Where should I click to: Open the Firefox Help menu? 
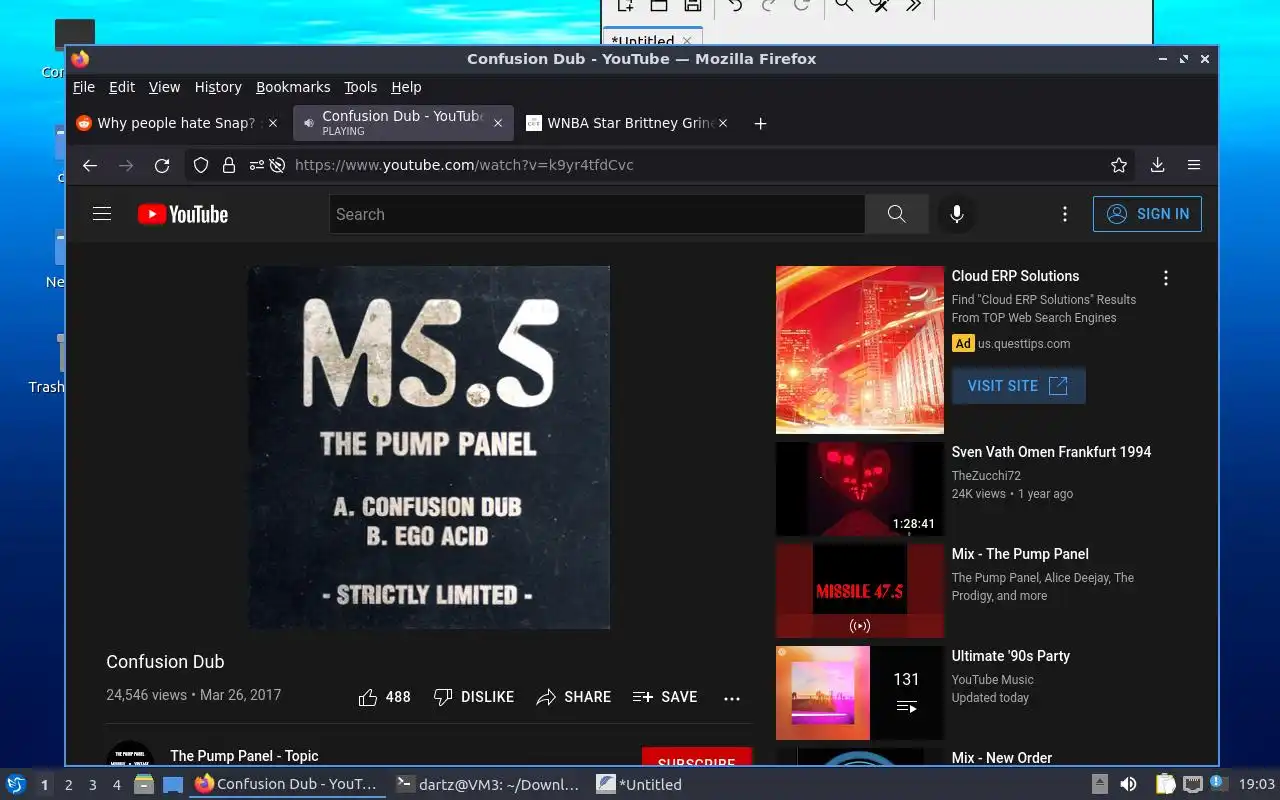click(406, 87)
